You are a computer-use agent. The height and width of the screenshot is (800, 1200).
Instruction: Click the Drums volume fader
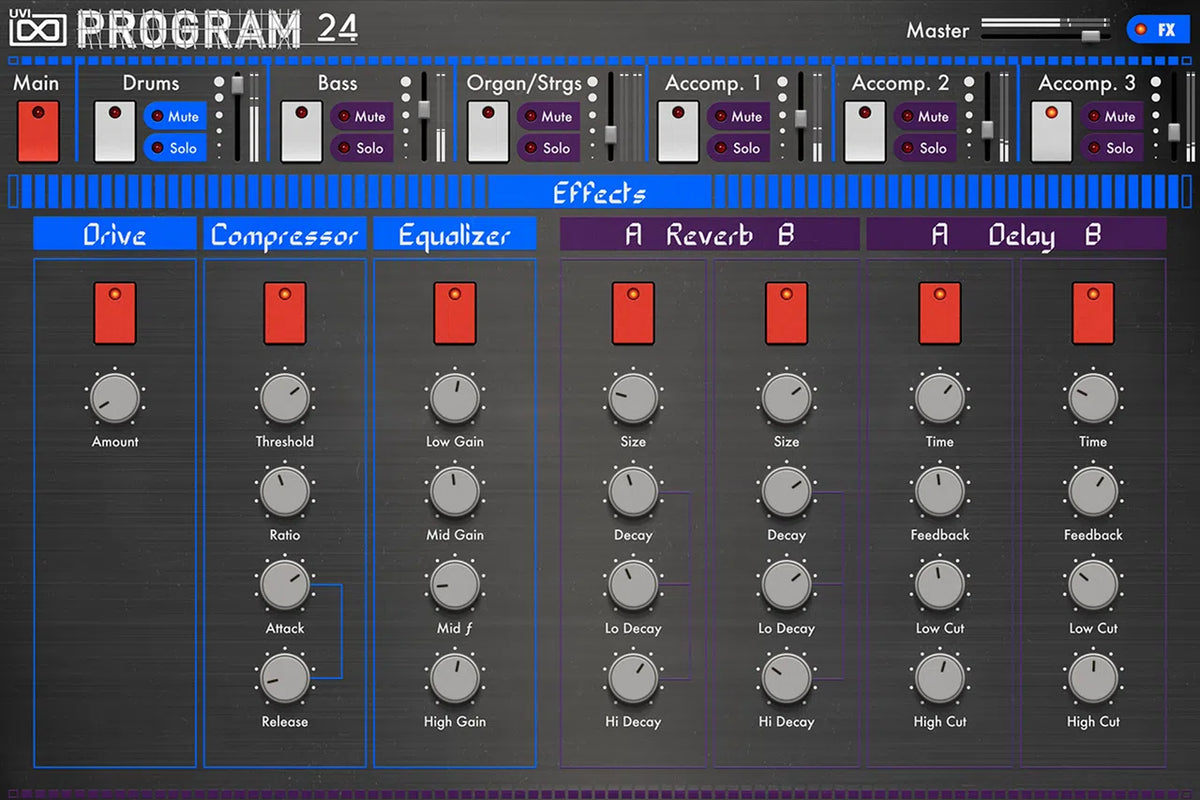(x=238, y=87)
